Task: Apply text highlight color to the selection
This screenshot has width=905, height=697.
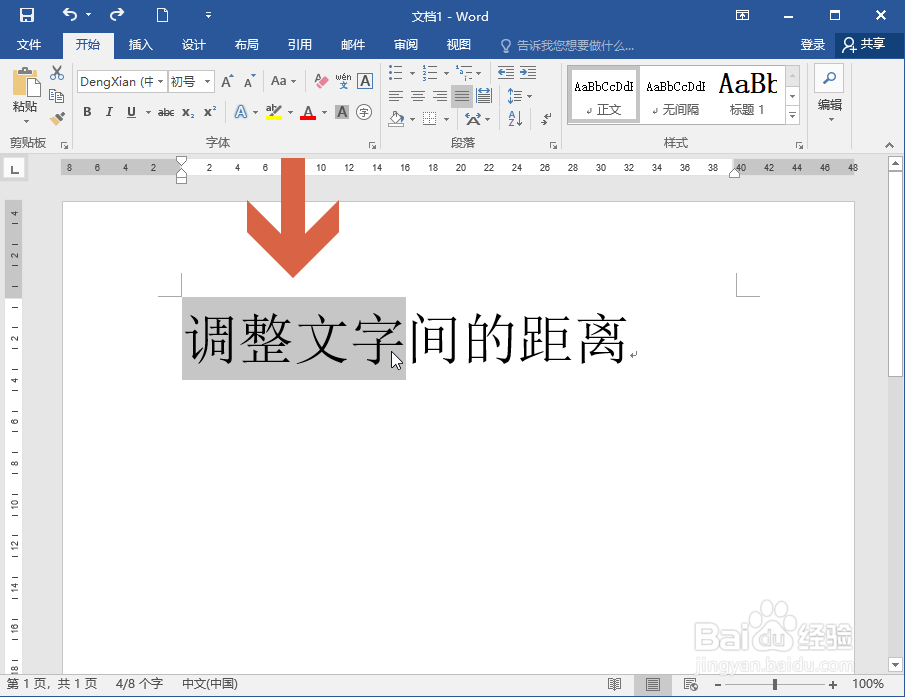Action: (276, 113)
